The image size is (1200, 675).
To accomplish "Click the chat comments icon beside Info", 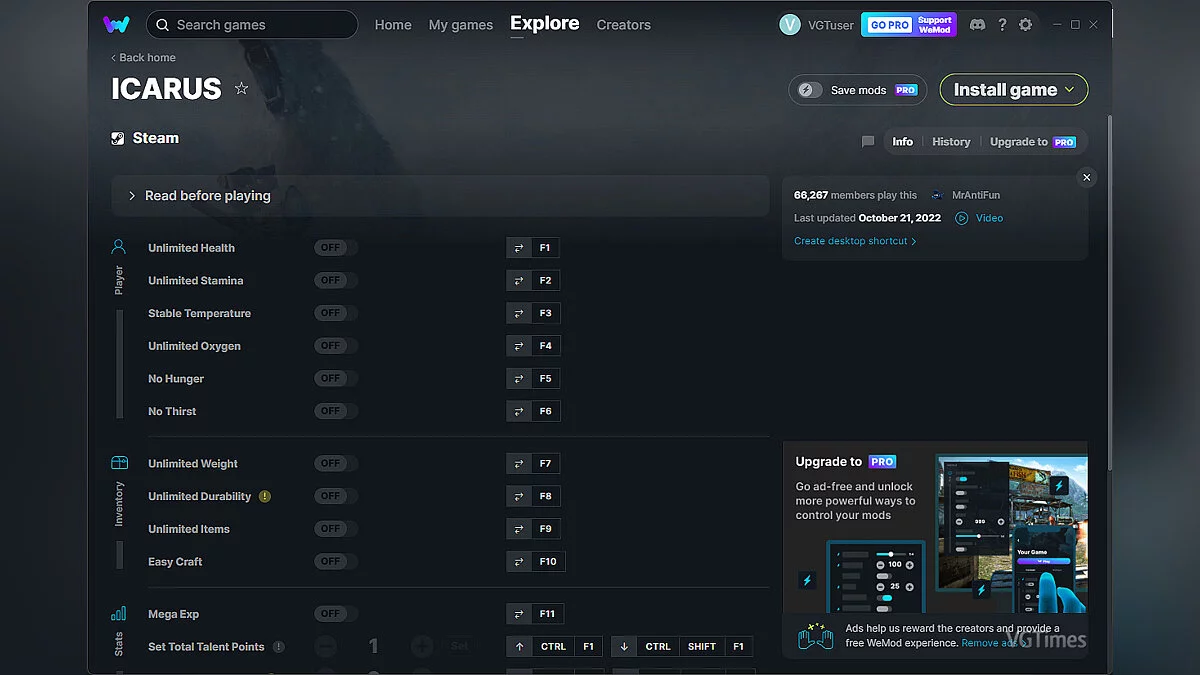I will (x=868, y=142).
